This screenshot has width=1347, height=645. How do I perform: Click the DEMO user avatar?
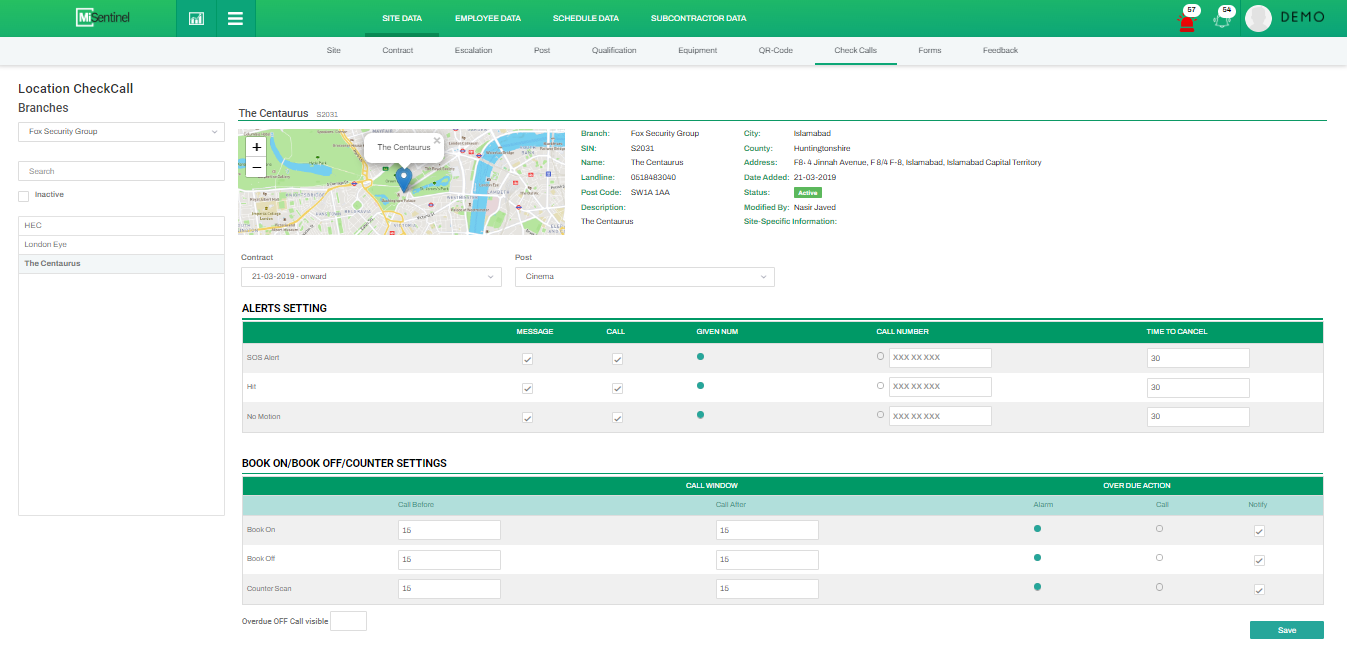point(1258,18)
